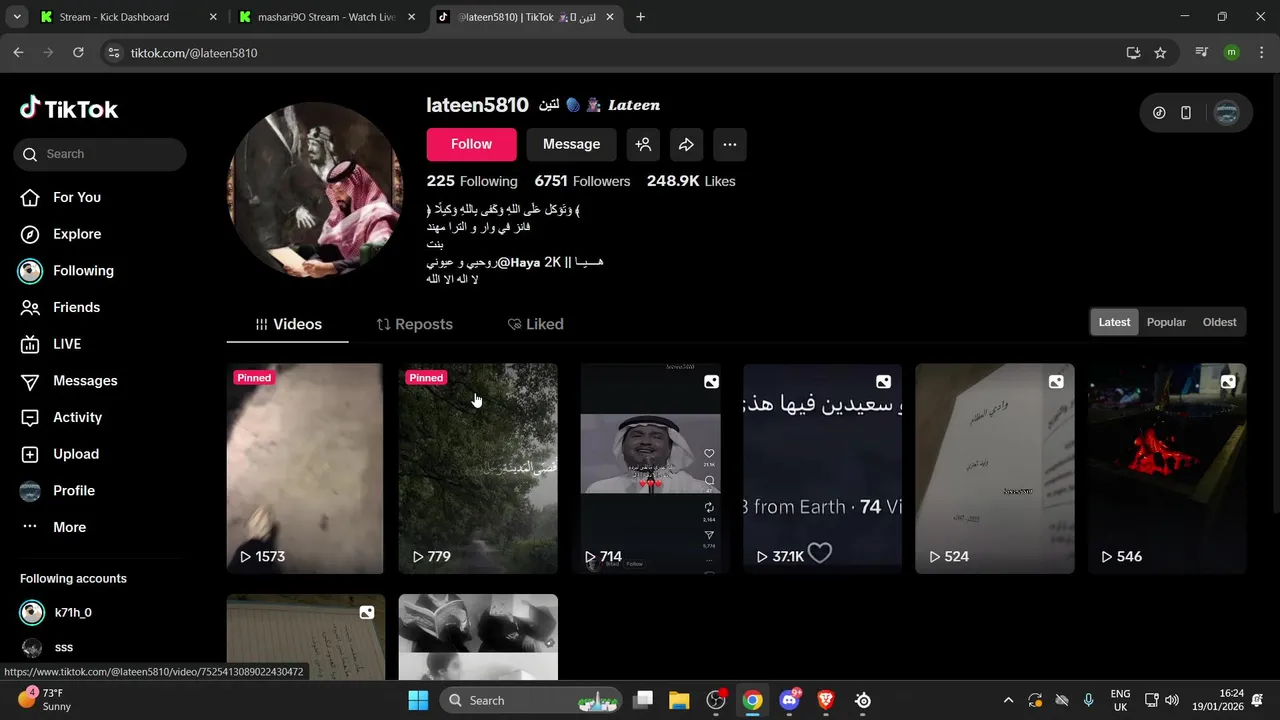Open pinned video with 779 views
Screen dimensions: 1280x720
tap(478, 468)
